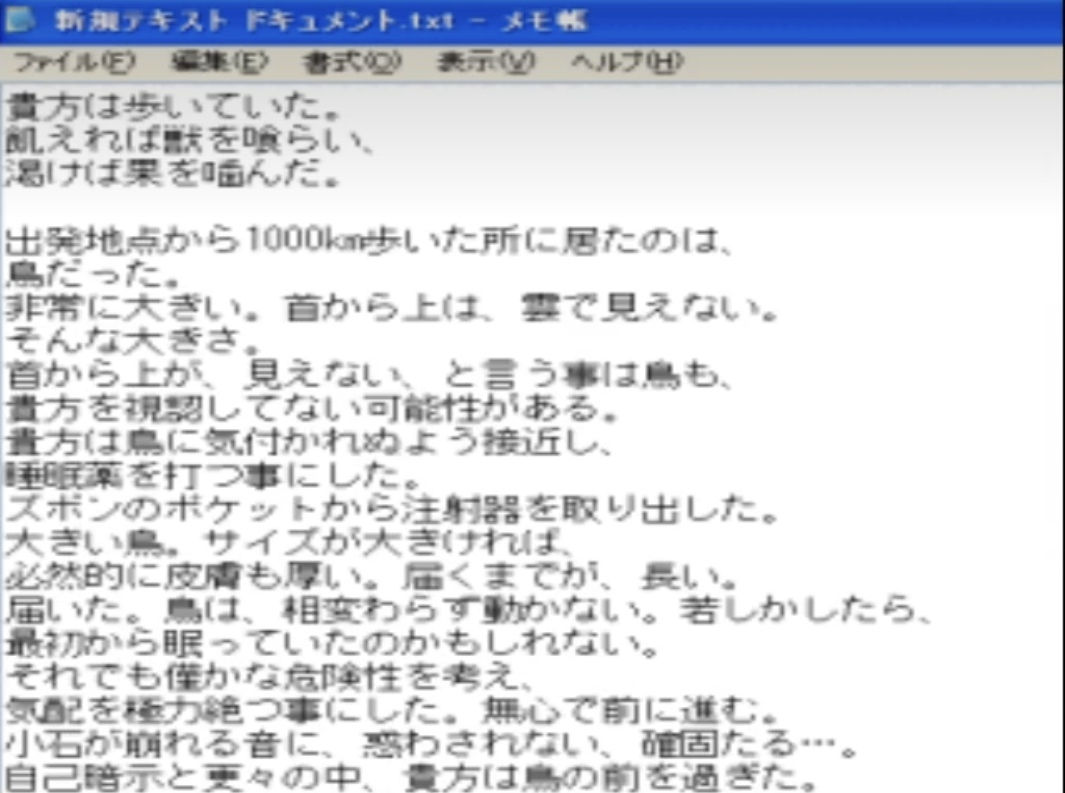This screenshot has width=1065, height=793.
Task: Click the line それでも僅かな危険性を考え、
Action: tap(265, 677)
